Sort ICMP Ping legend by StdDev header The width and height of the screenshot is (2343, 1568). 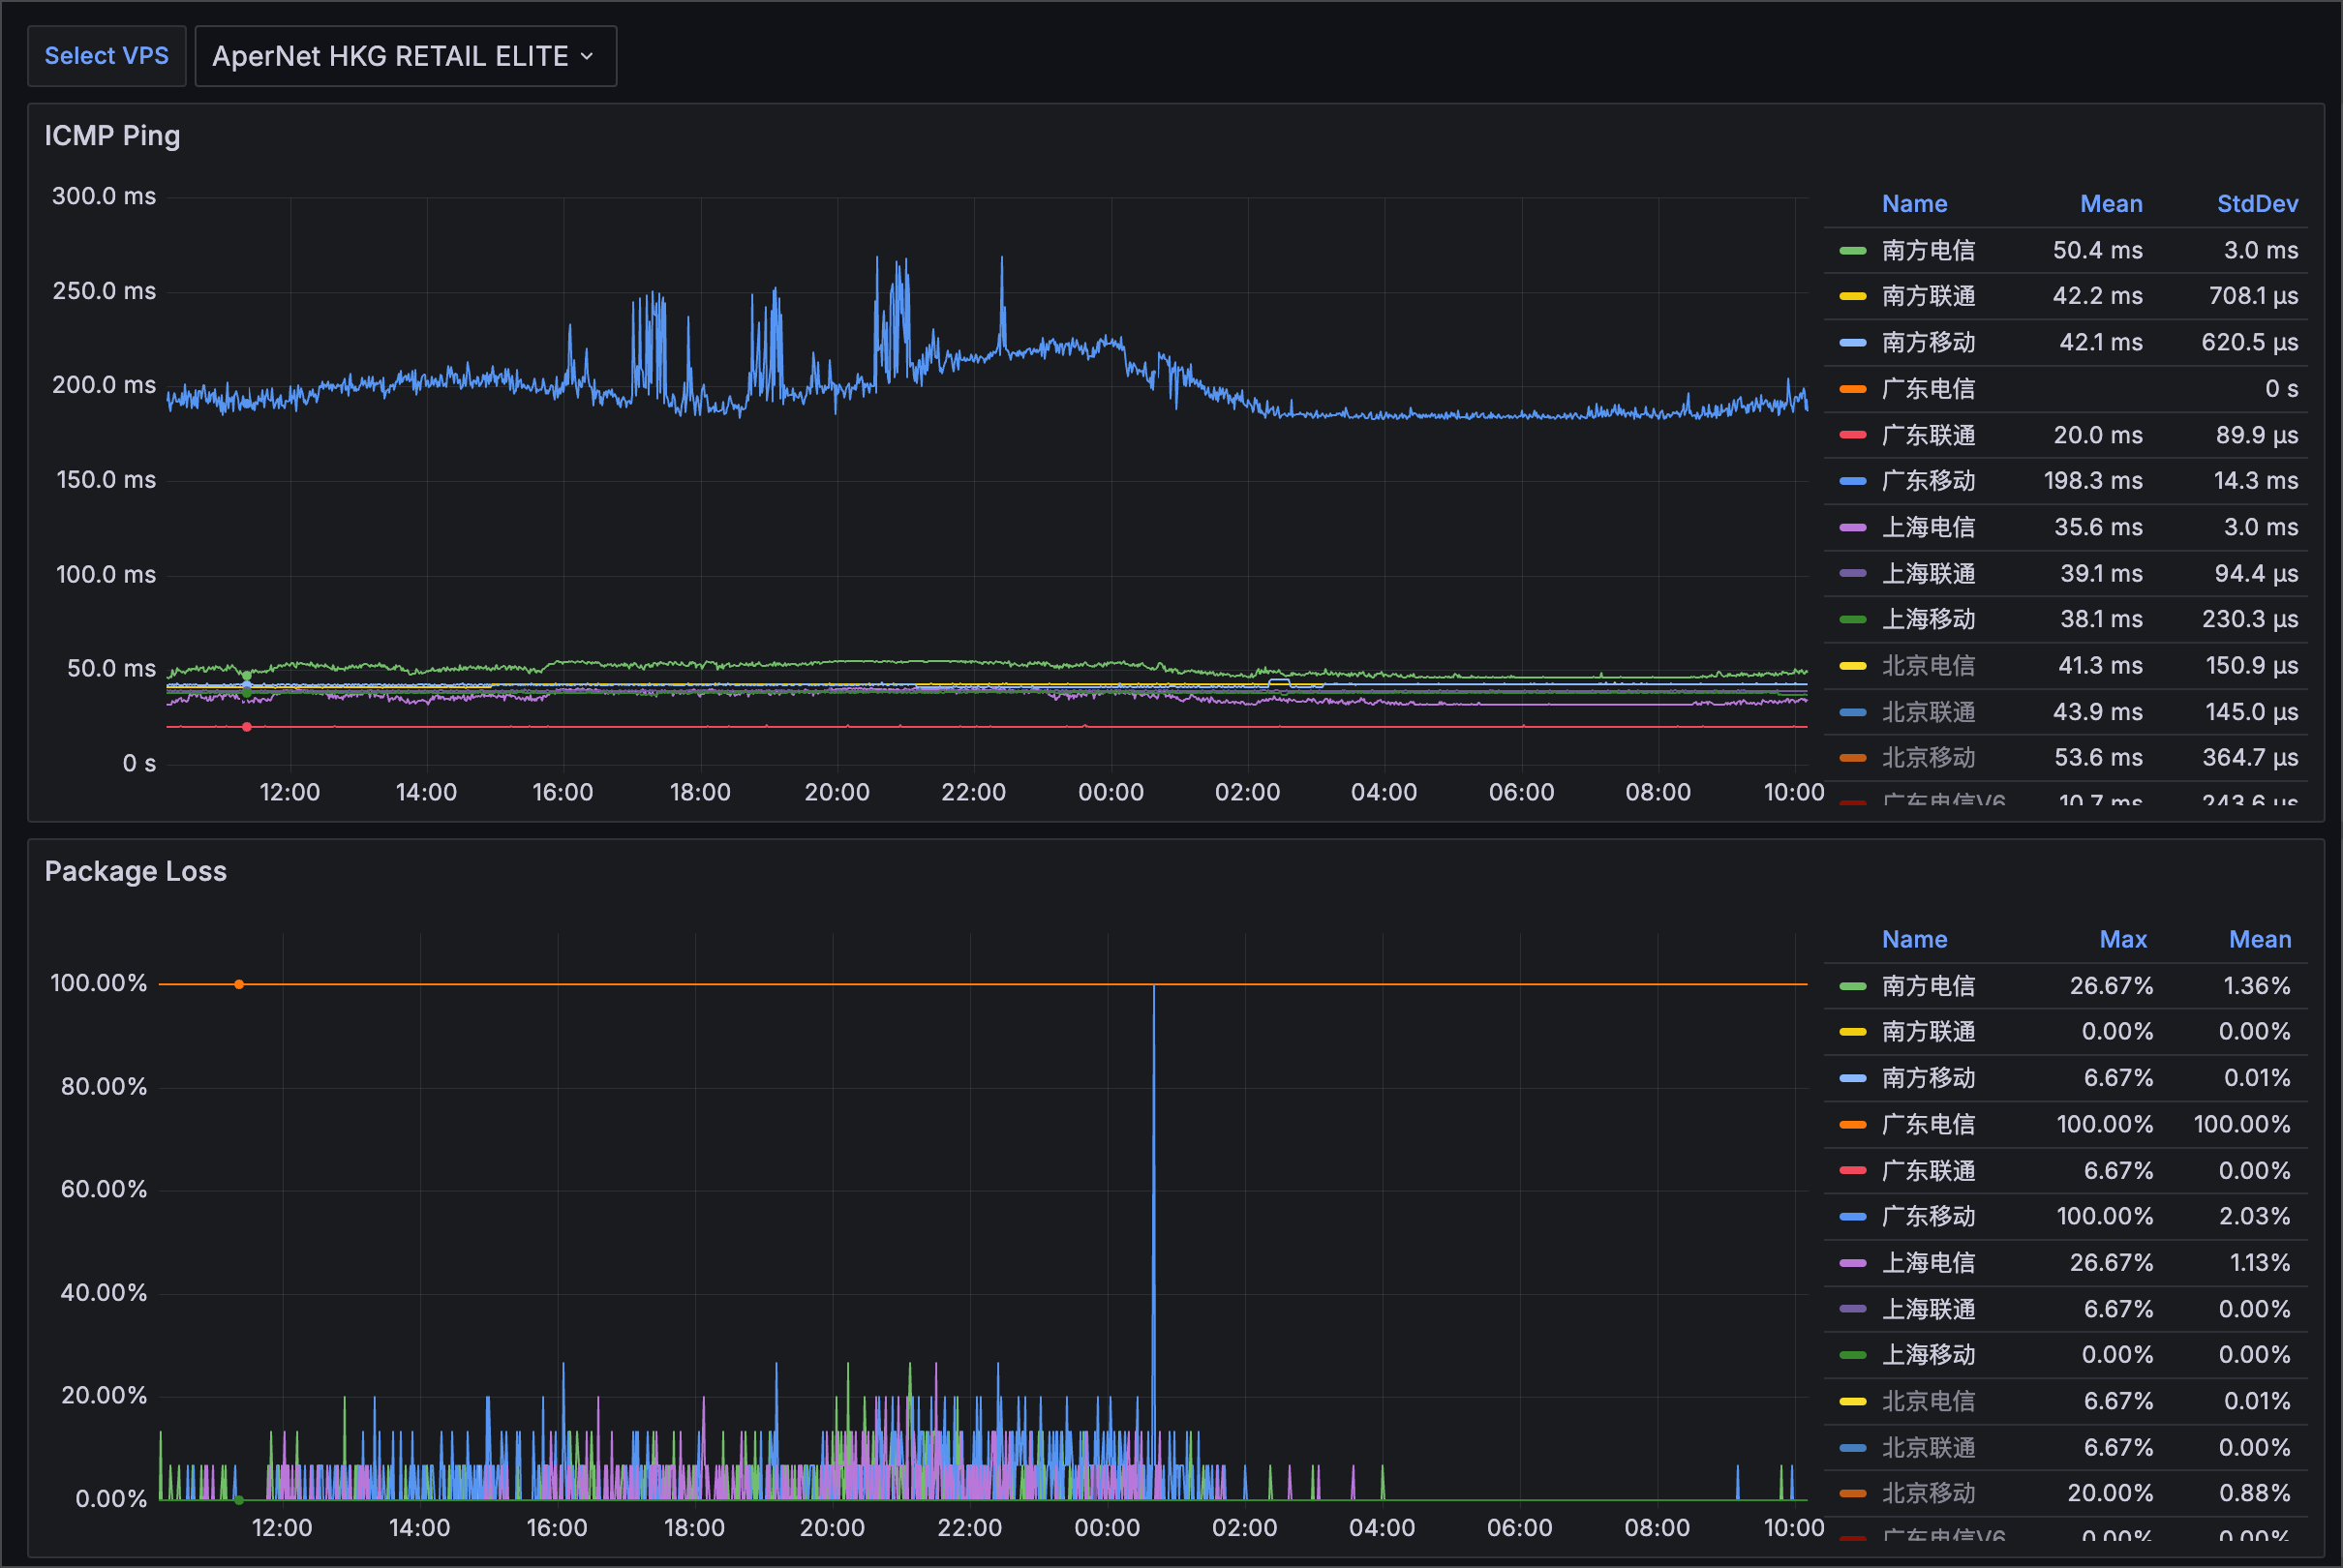pos(2257,204)
